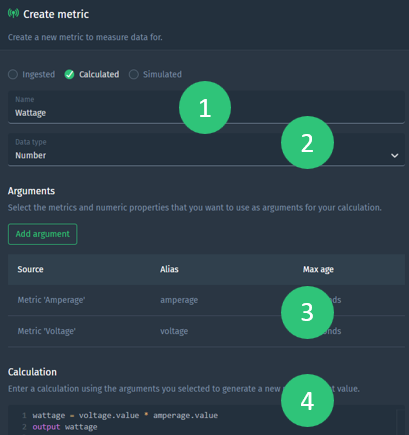Screen dimensions: 409x435
Task: Click the voltage alias cell
Action: [x=174, y=331]
